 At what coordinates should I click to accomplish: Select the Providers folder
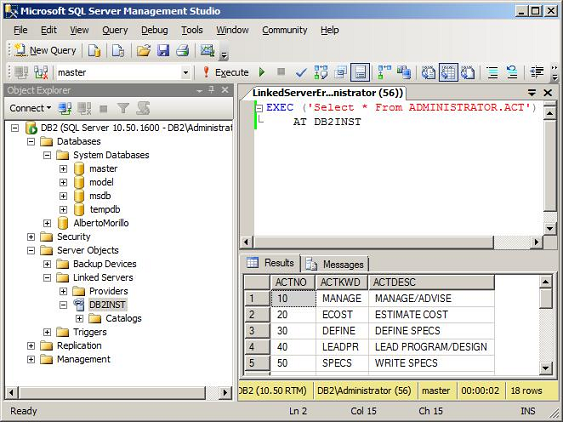click(108, 291)
